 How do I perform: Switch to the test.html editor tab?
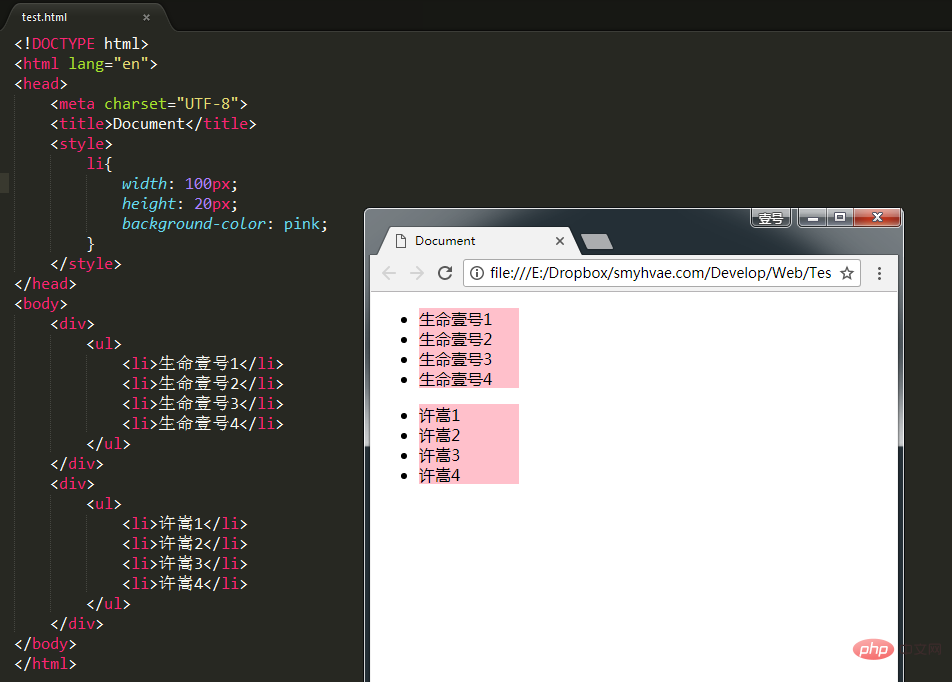point(44,18)
